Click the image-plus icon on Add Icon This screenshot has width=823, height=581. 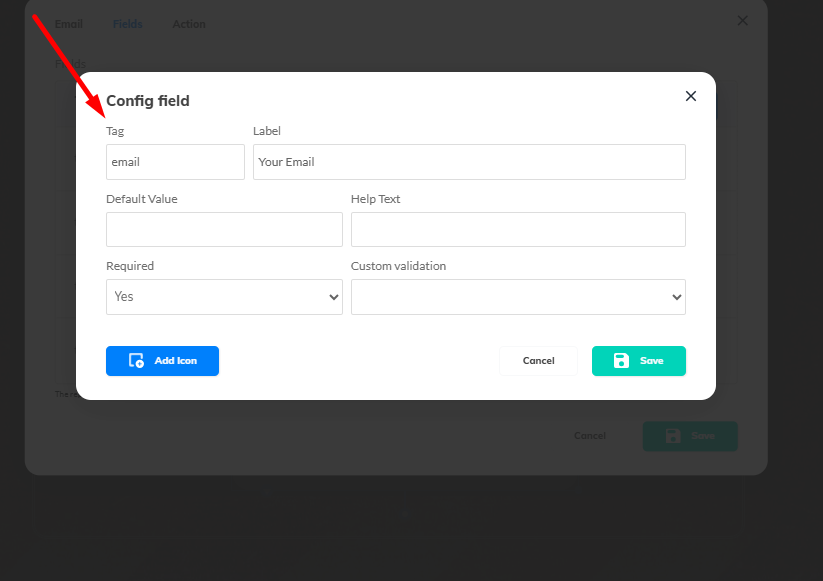click(136, 361)
